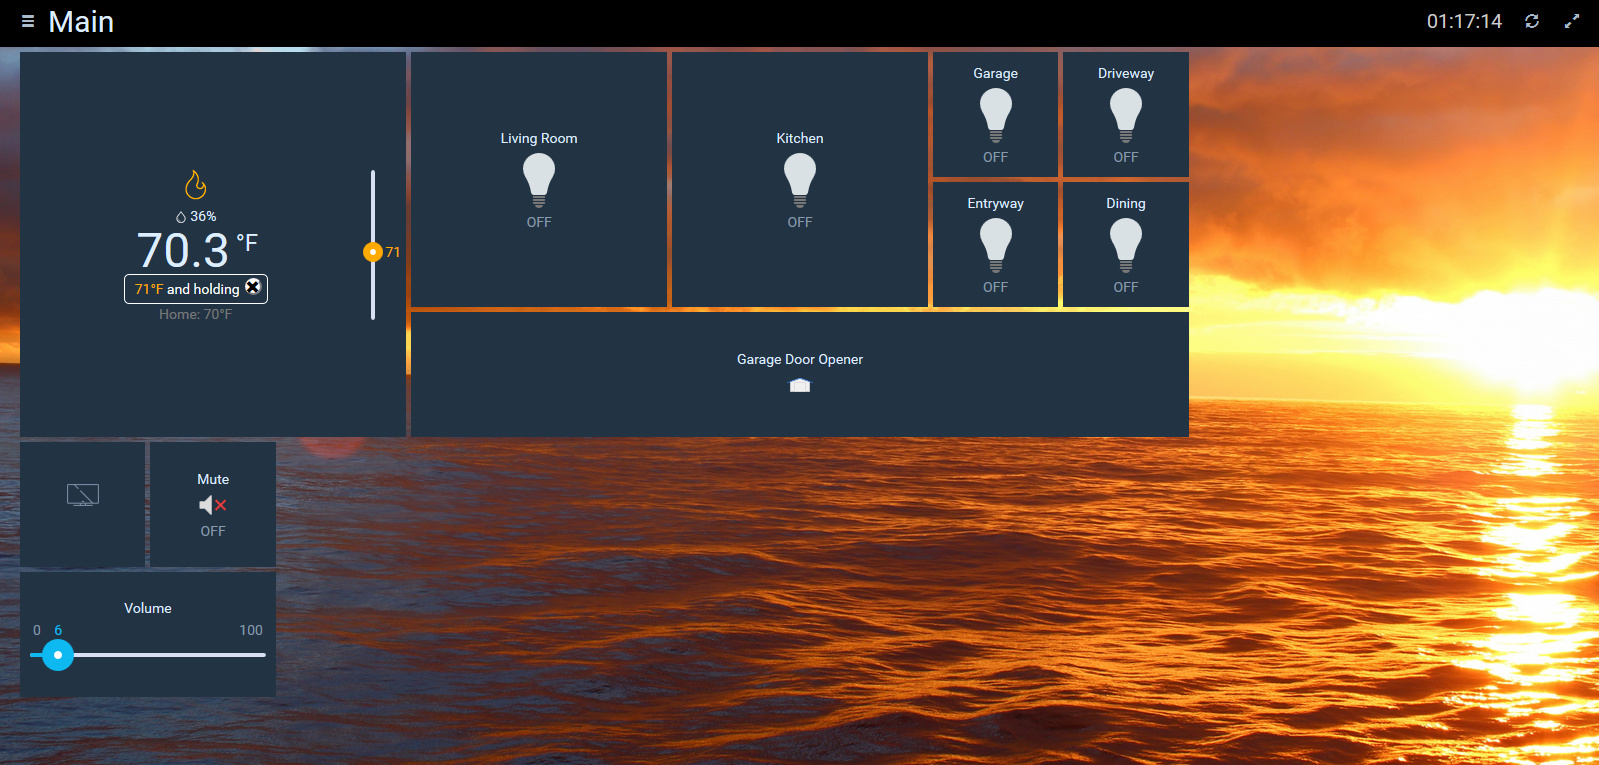Click the thermostat setpoint slider handle

pyautogui.click(x=373, y=252)
